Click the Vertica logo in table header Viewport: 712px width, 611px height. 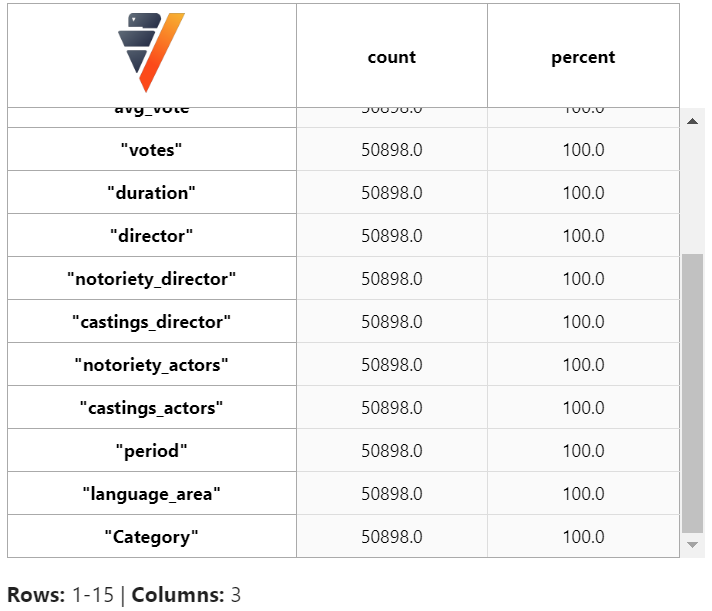(151, 52)
